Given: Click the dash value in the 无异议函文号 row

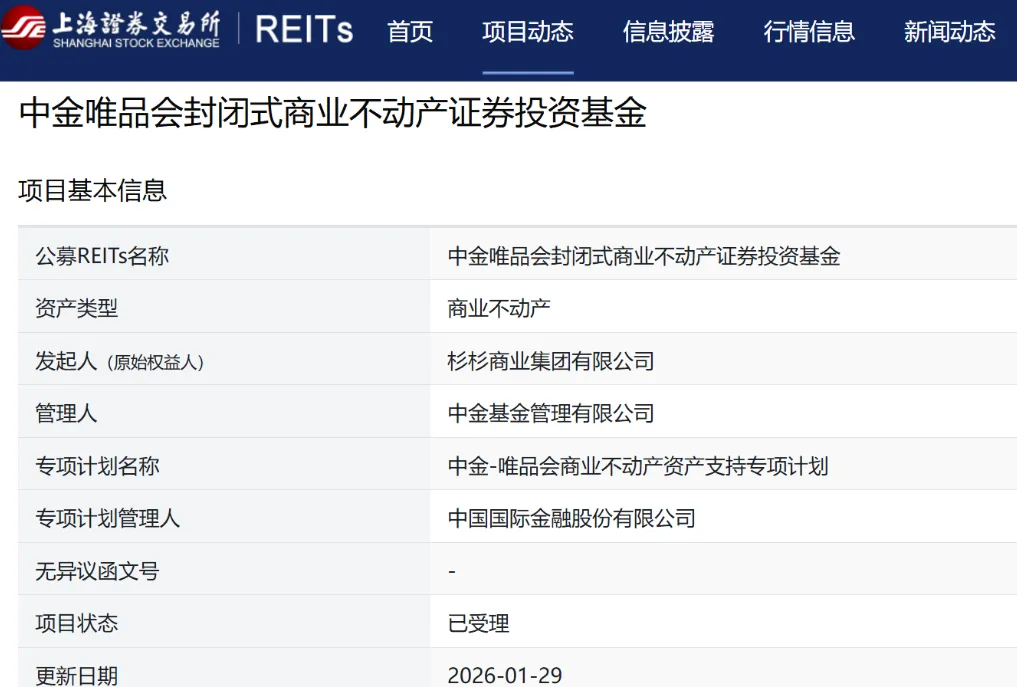Looking at the screenshot, I should tap(452, 572).
